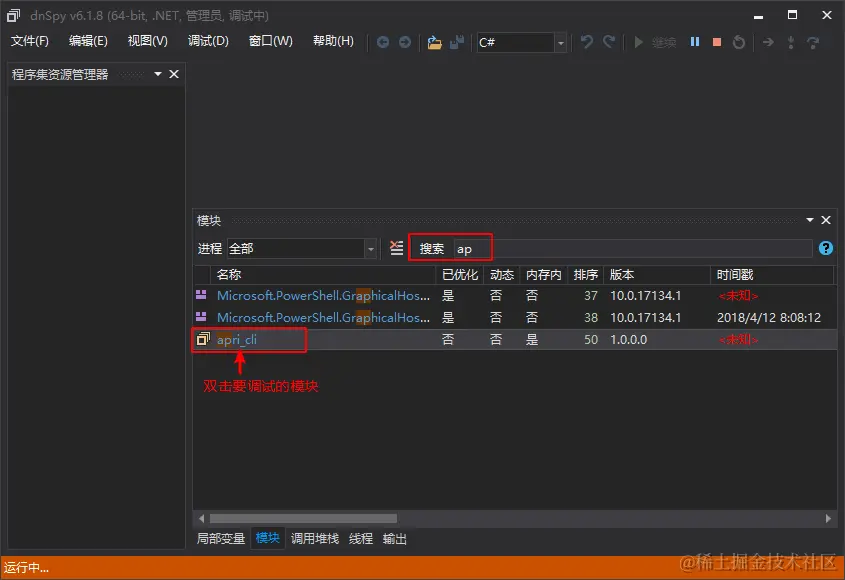Click the step over icon
Screen dimensions: 845x580
pyautogui.click(x=813, y=42)
